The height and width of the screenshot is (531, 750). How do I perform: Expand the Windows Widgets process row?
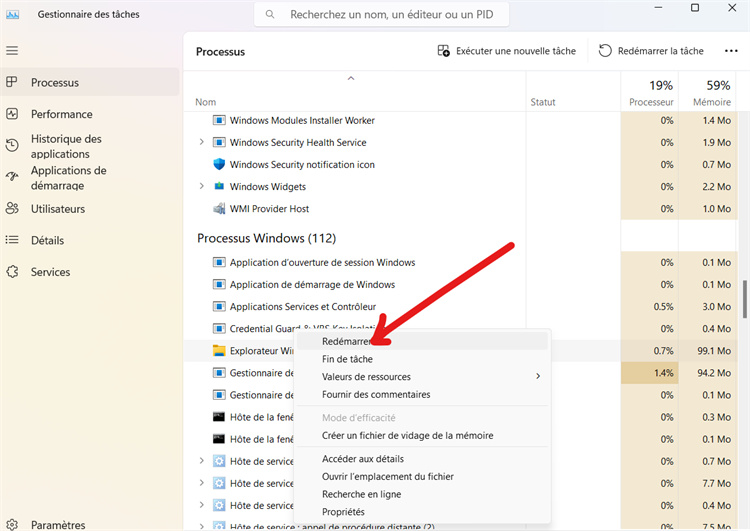pos(201,187)
